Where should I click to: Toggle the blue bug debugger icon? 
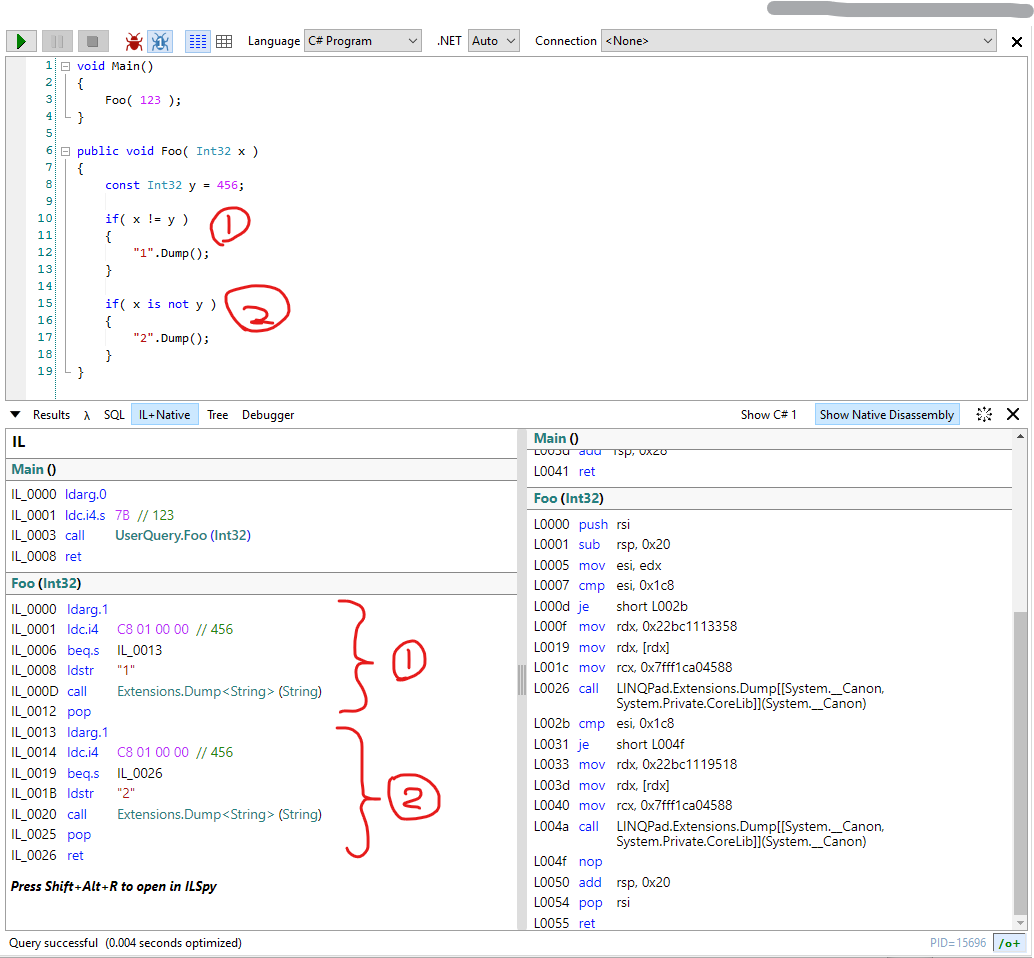click(x=160, y=42)
